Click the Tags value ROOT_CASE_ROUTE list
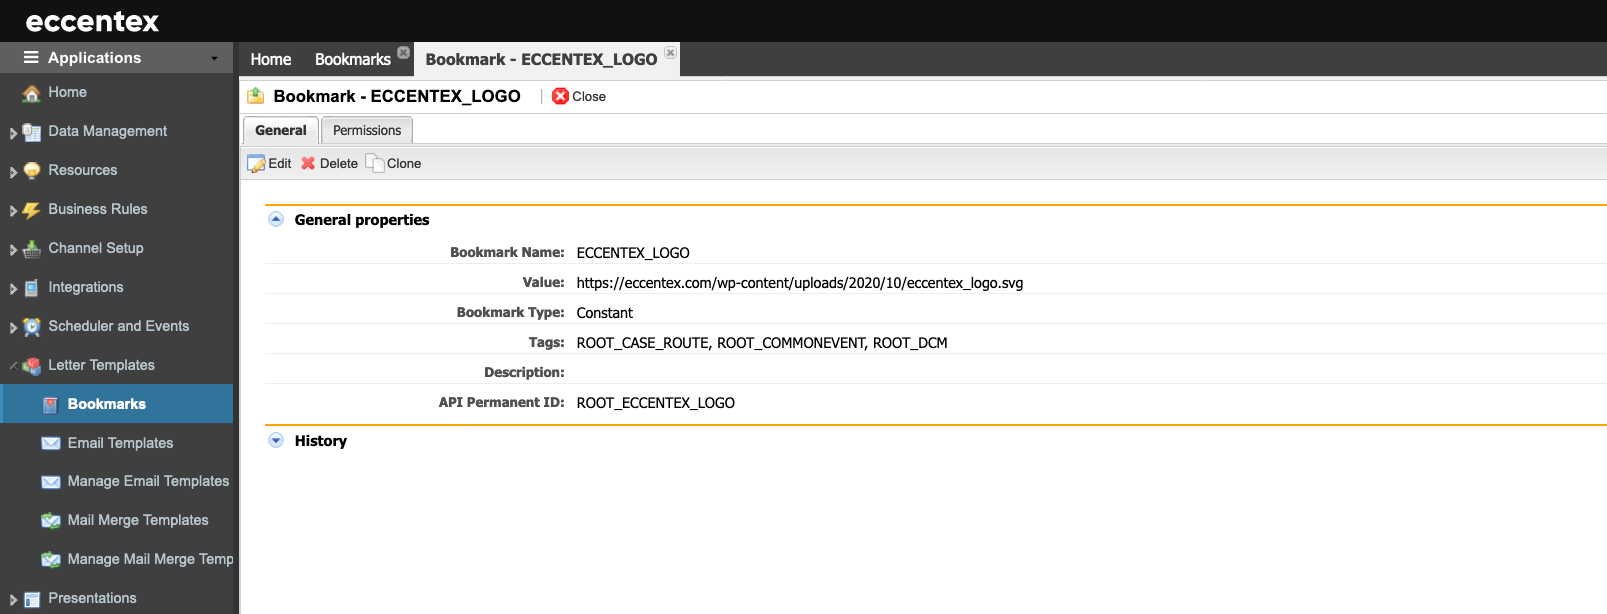1607x614 pixels. 762,343
